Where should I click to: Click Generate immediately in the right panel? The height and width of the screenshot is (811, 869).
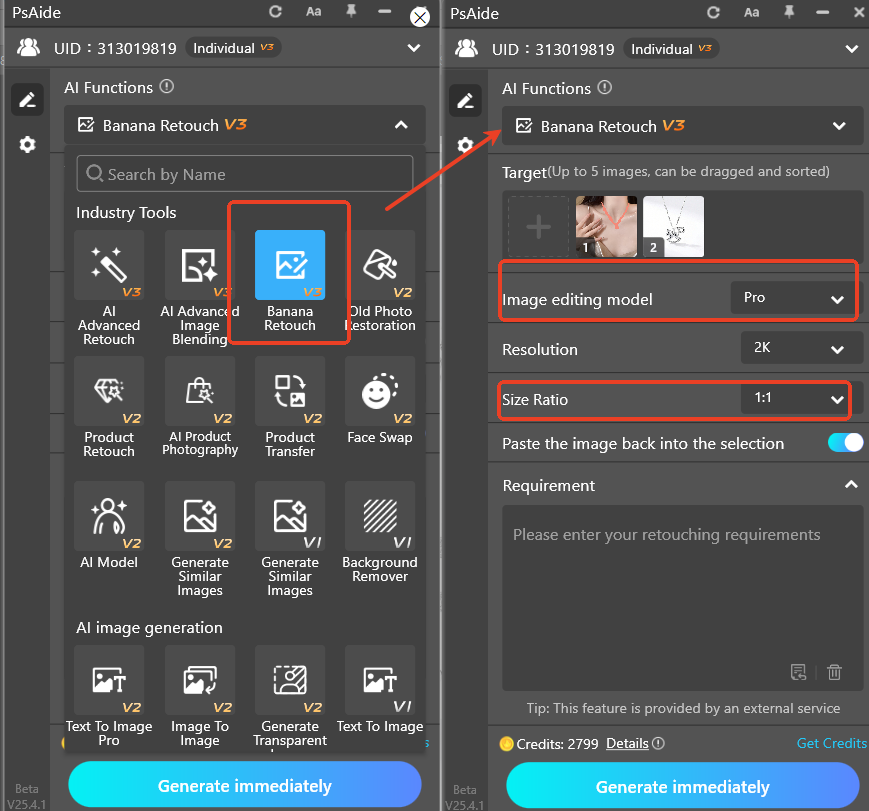click(682, 786)
